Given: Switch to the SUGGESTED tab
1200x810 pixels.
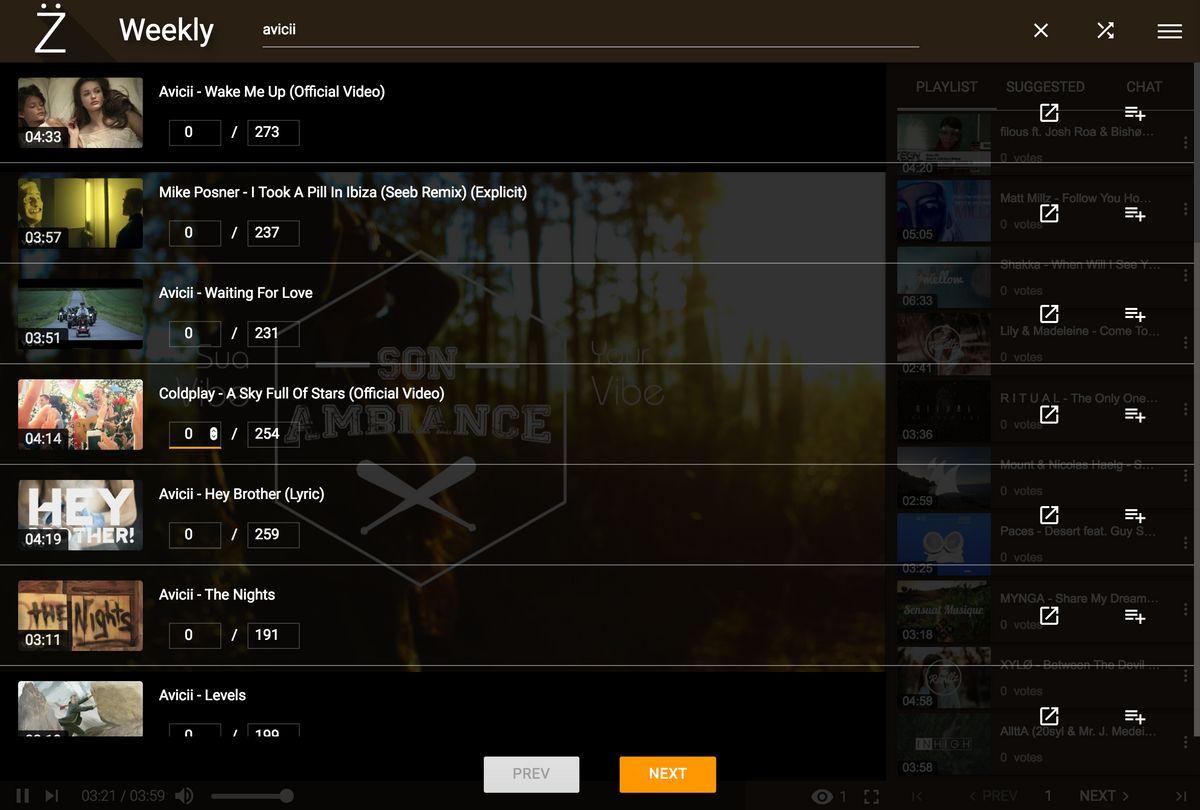Looking at the screenshot, I should tap(1045, 87).
